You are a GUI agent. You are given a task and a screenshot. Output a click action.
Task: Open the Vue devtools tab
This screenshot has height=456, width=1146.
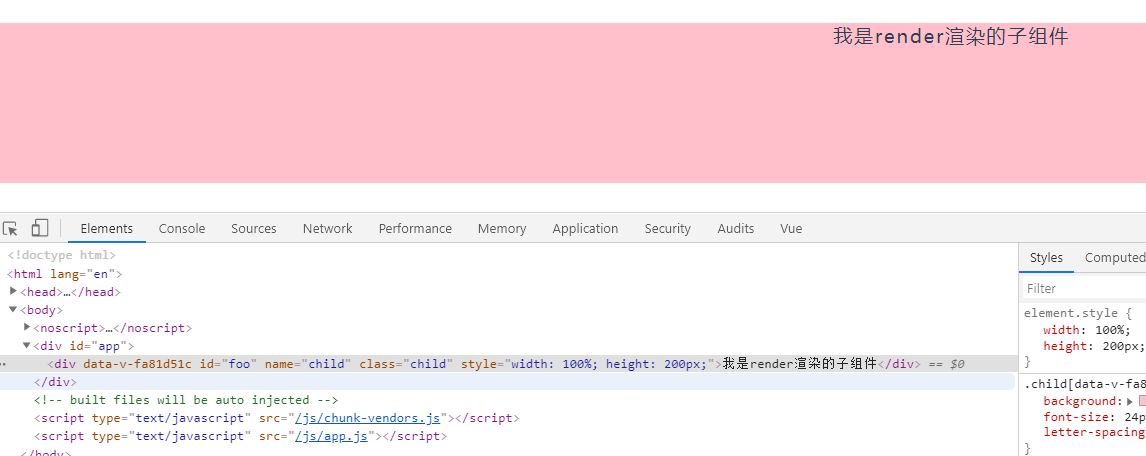coord(791,229)
